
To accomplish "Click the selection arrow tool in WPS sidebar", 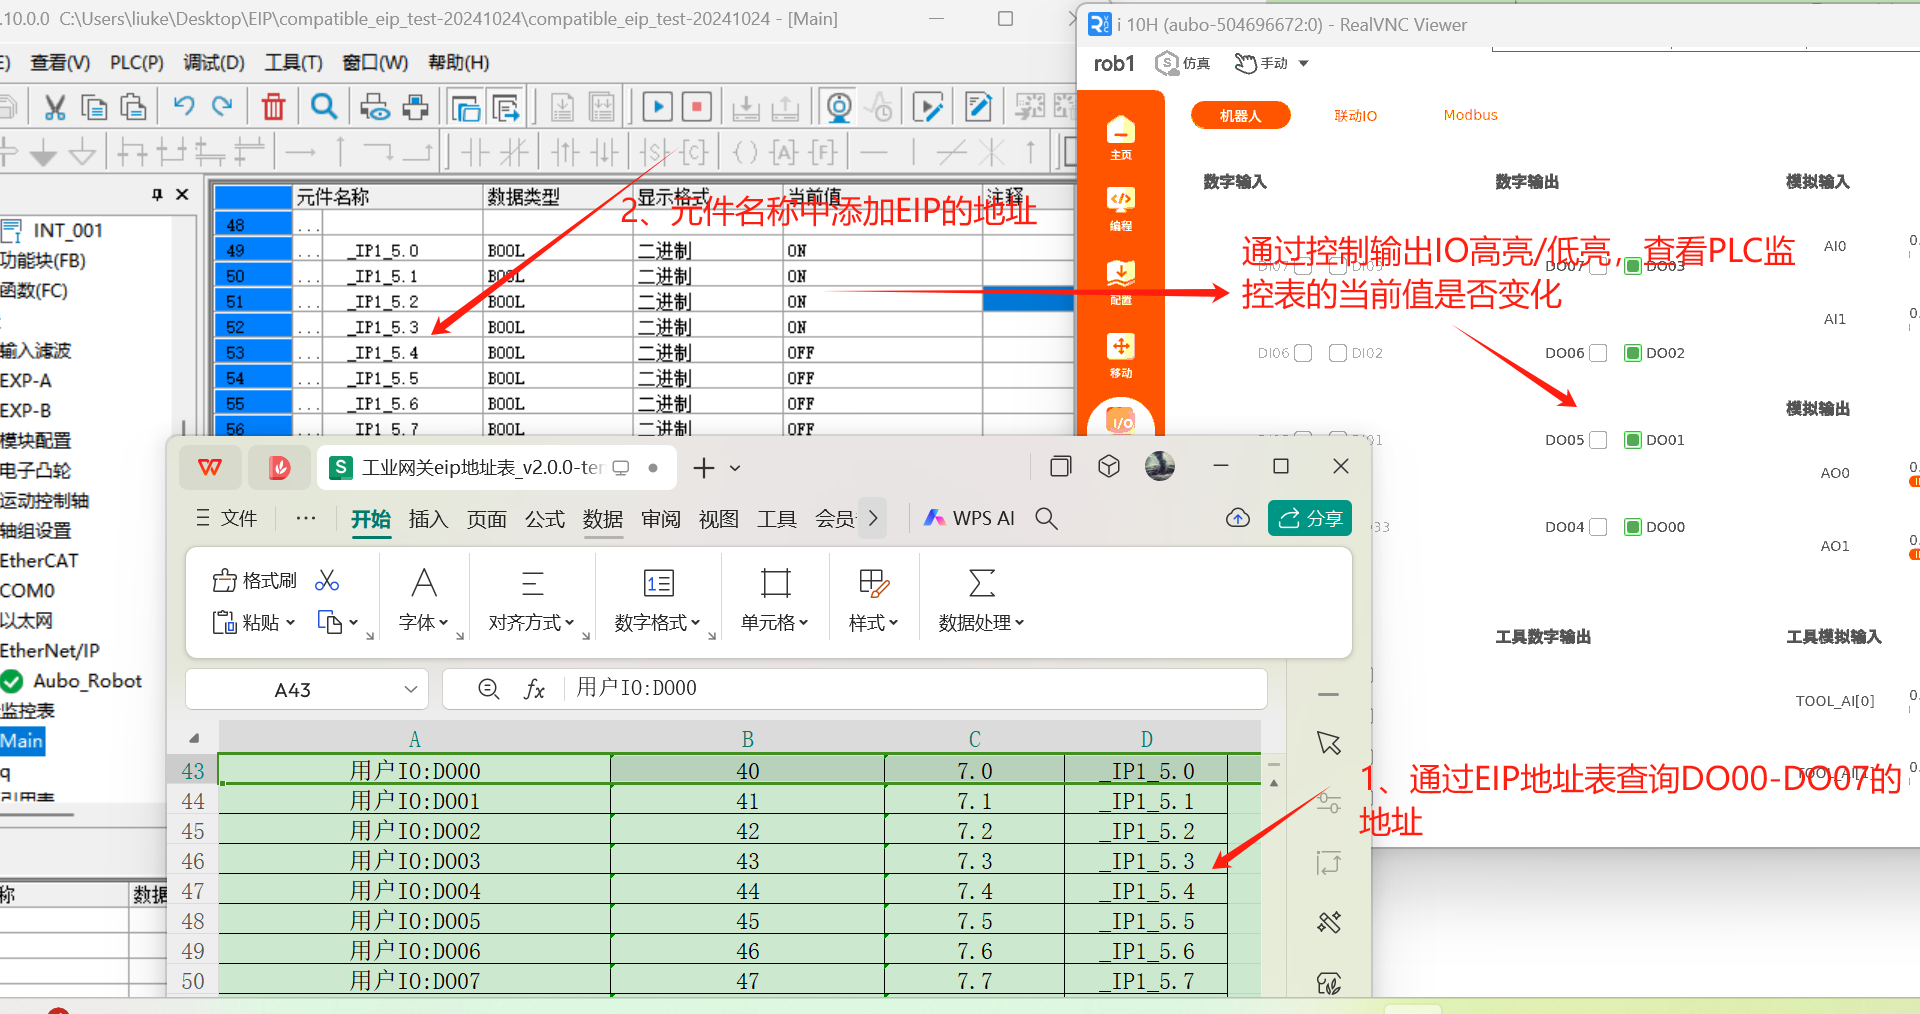I will pyautogui.click(x=1329, y=743).
